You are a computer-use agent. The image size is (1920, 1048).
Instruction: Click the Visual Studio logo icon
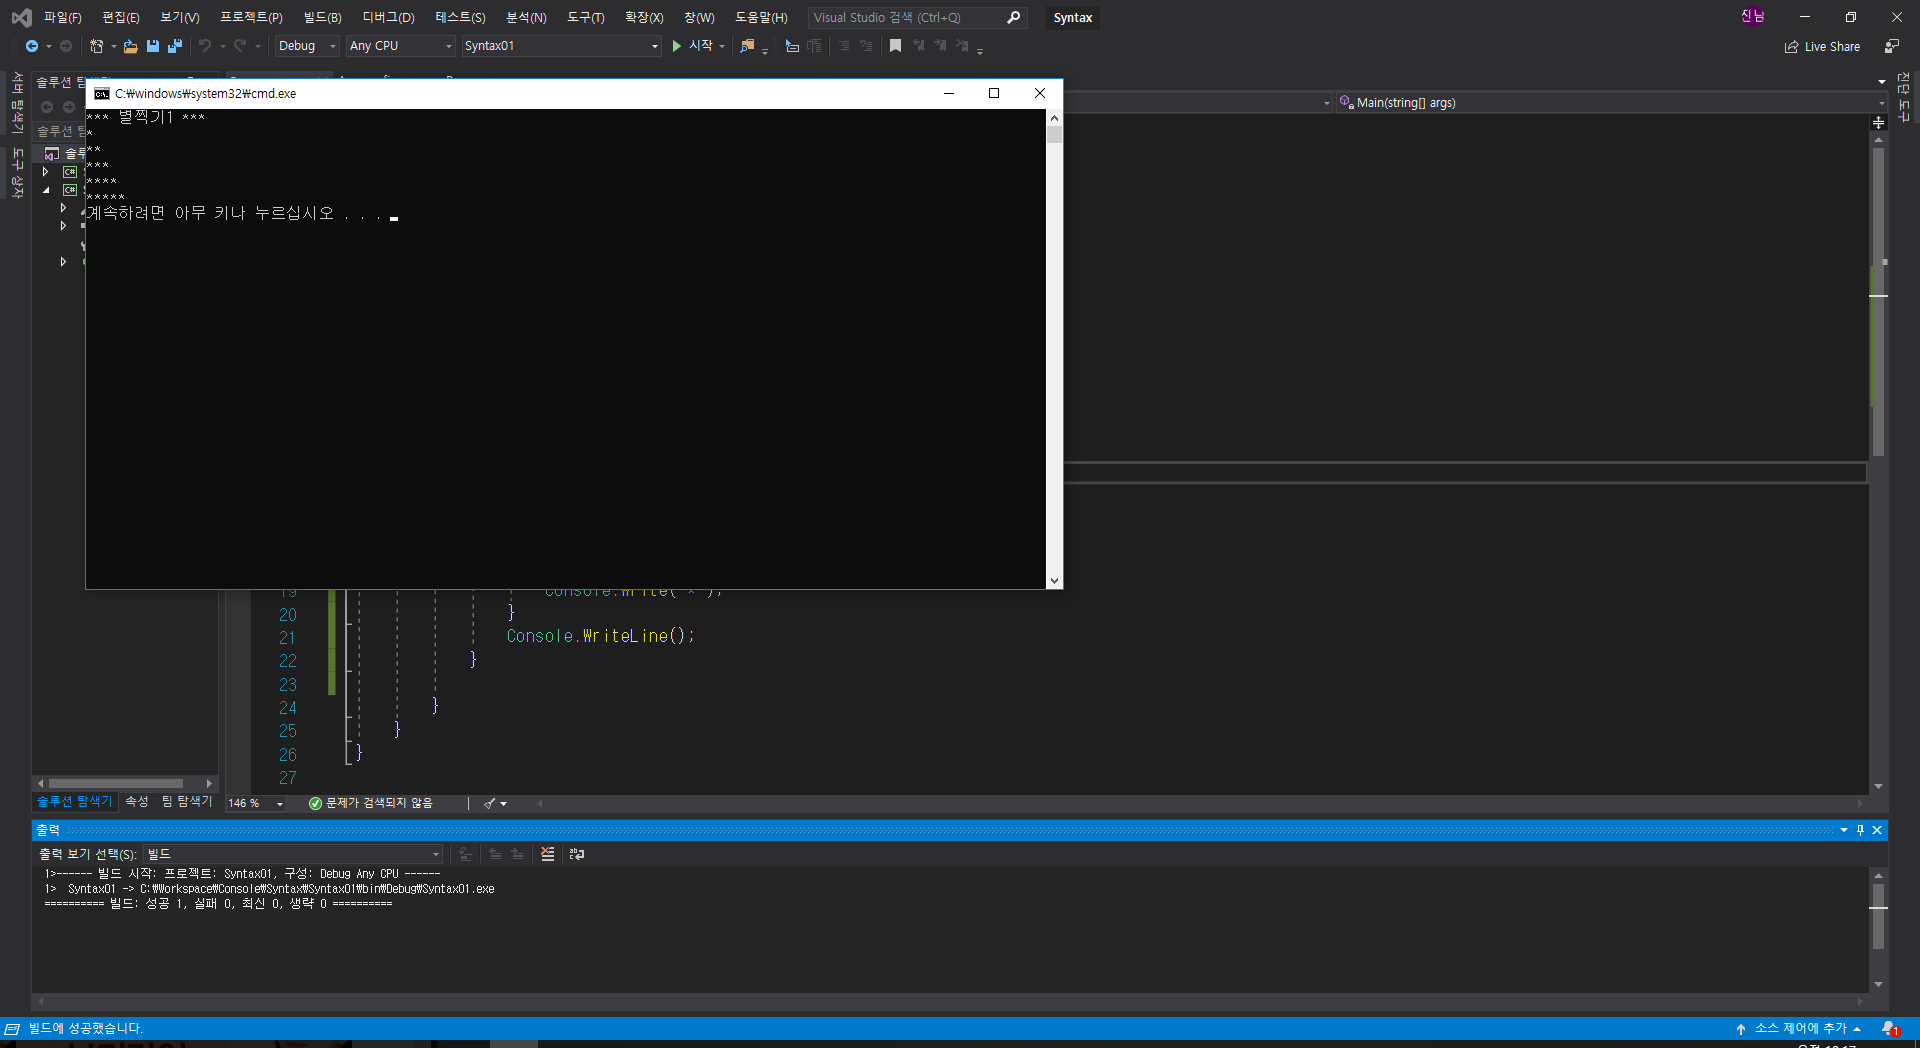coord(21,17)
